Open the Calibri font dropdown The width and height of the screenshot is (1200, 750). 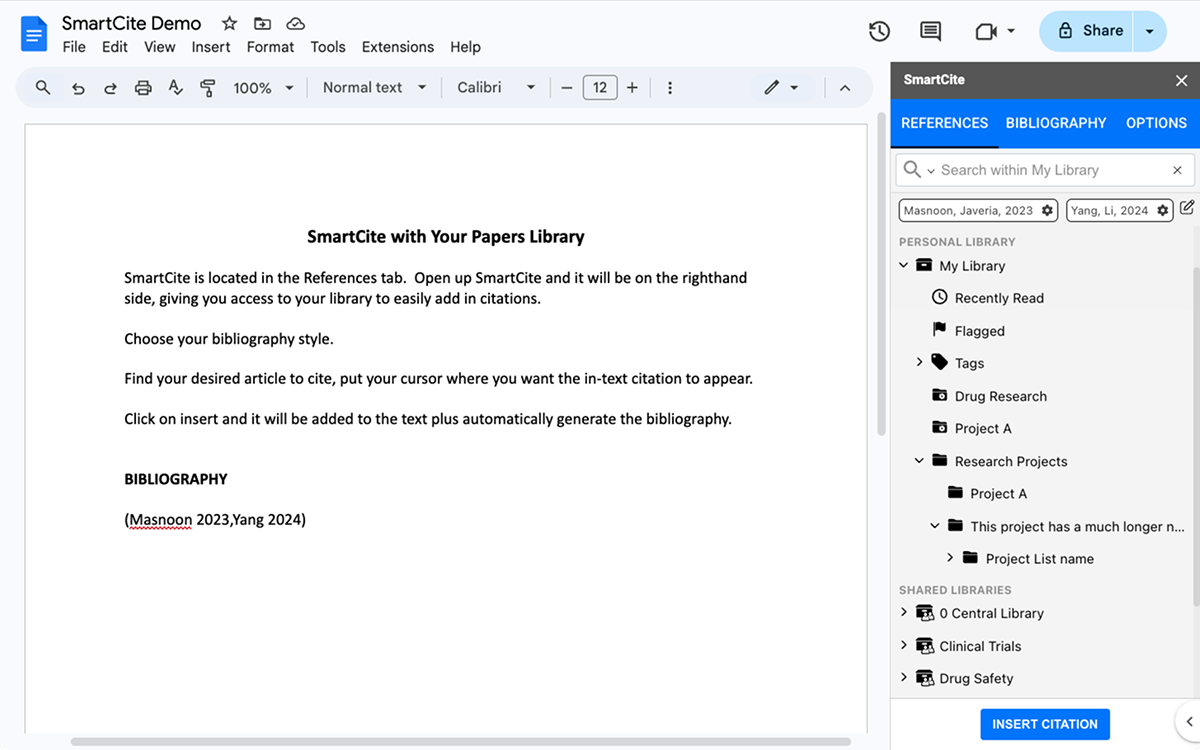click(x=496, y=88)
